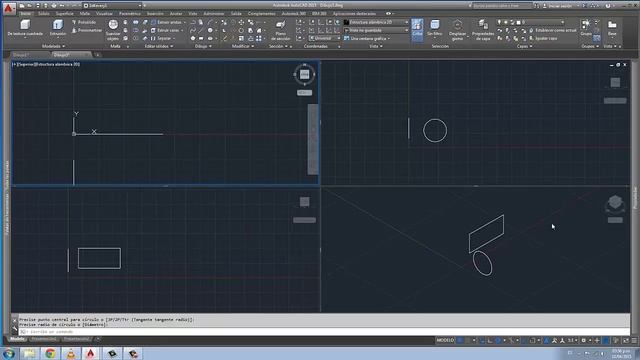Click the AutoCAD taskbar icon

coord(91,353)
